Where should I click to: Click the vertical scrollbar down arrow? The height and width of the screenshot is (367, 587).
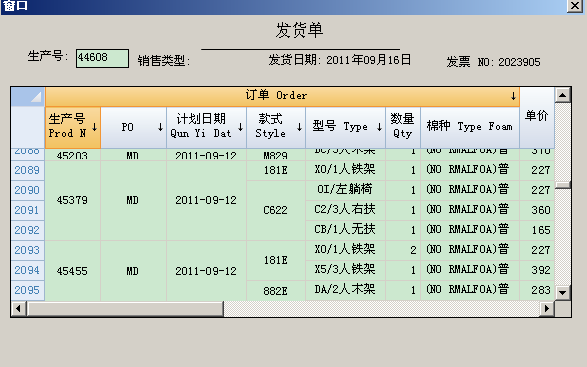(x=562, y=293)
